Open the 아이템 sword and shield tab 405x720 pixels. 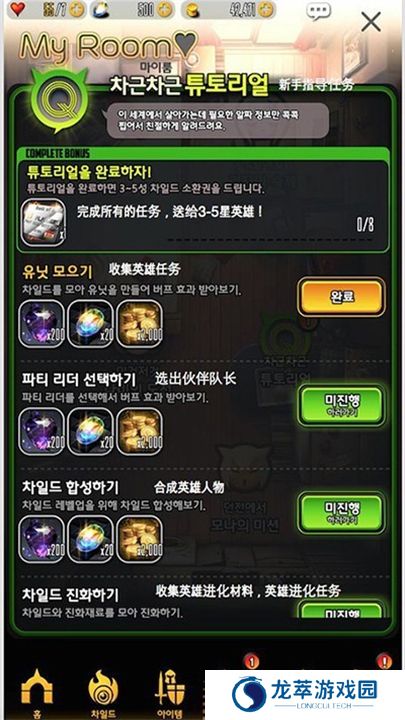point(170,692)
